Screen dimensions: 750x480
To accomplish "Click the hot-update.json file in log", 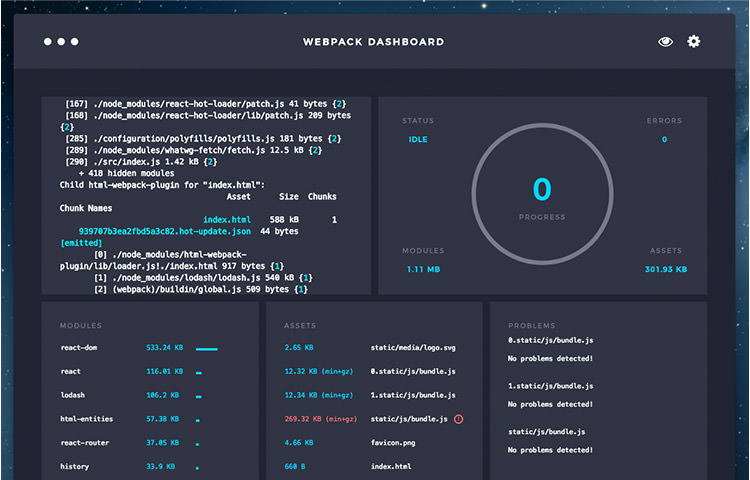I will pos(165,231).
